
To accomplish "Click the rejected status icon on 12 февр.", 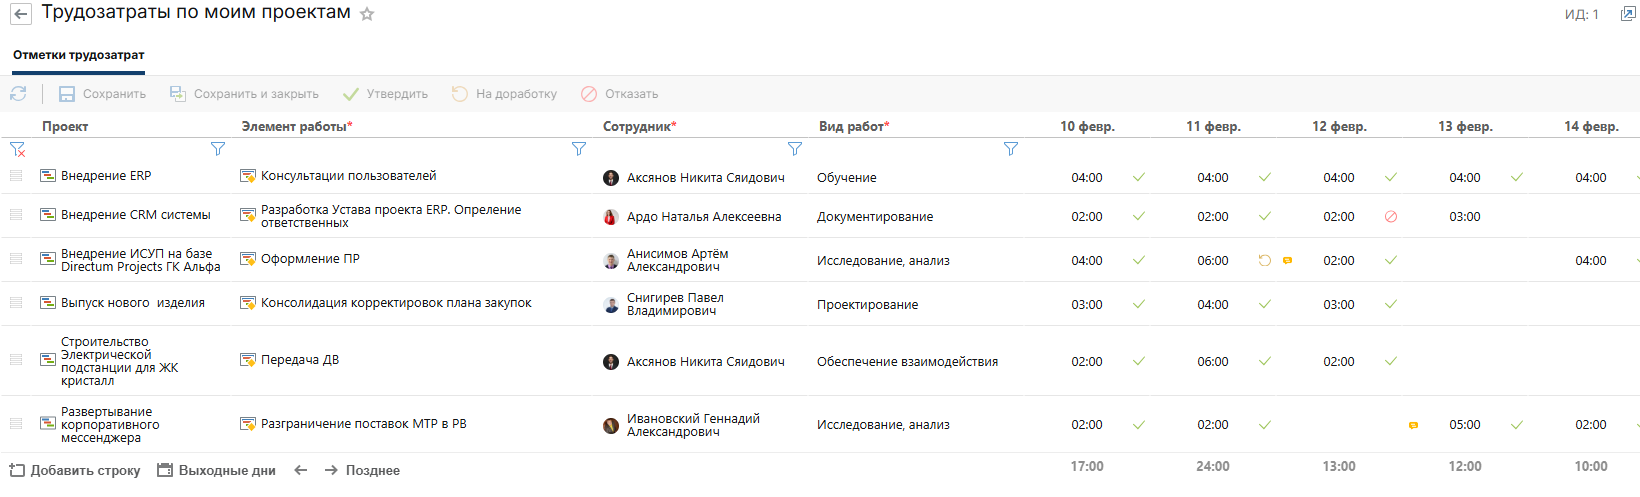I will 1390,217.
